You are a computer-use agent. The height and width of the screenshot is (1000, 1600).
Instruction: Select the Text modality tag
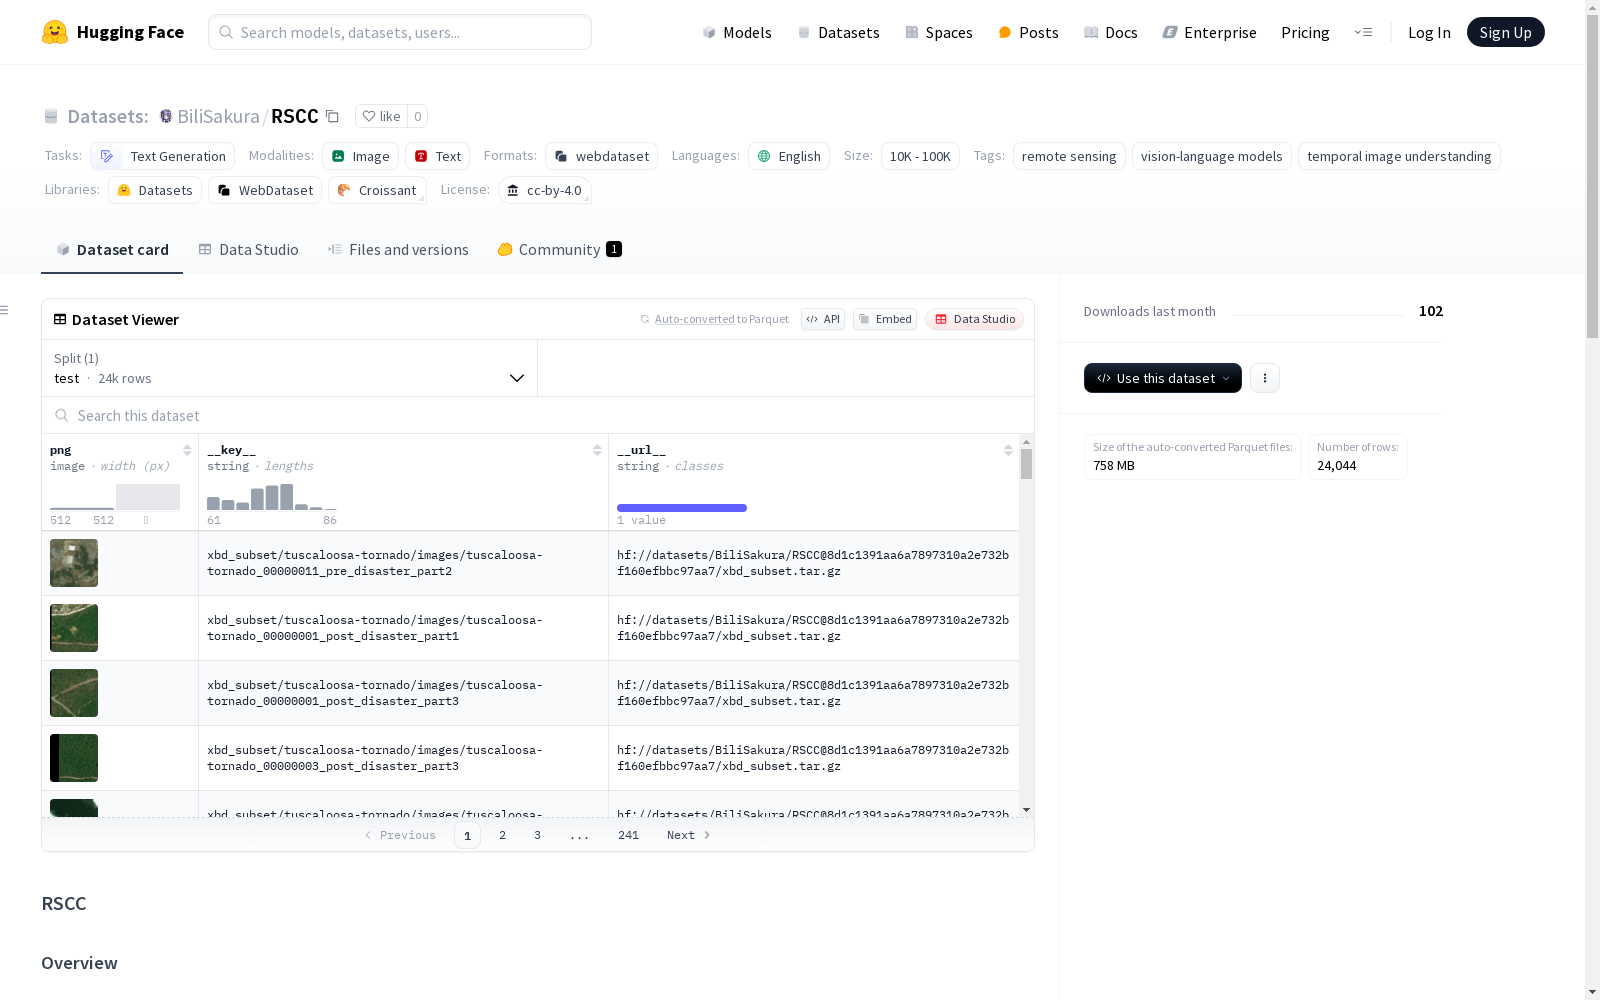click(x=437, y=156)
